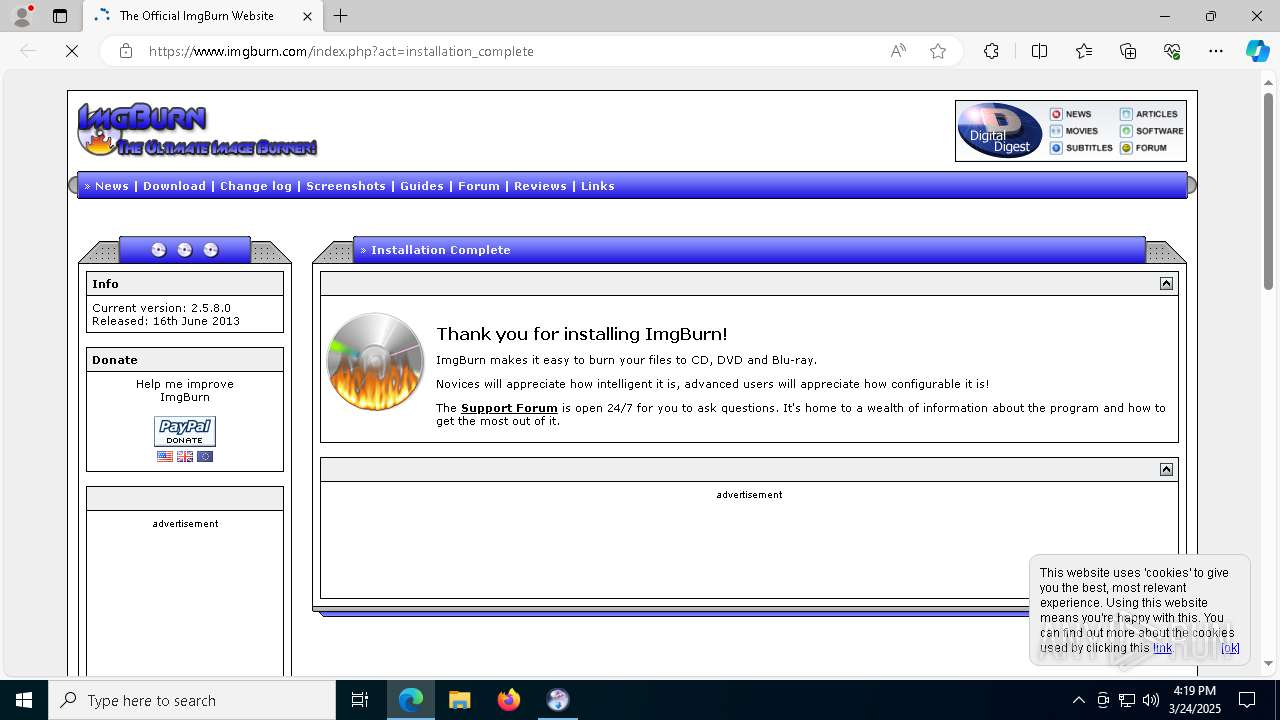The height and width of the screenshot is (720, 1280).
Task: Open Digital Digest News link
Action: [x=1070, y=114]
